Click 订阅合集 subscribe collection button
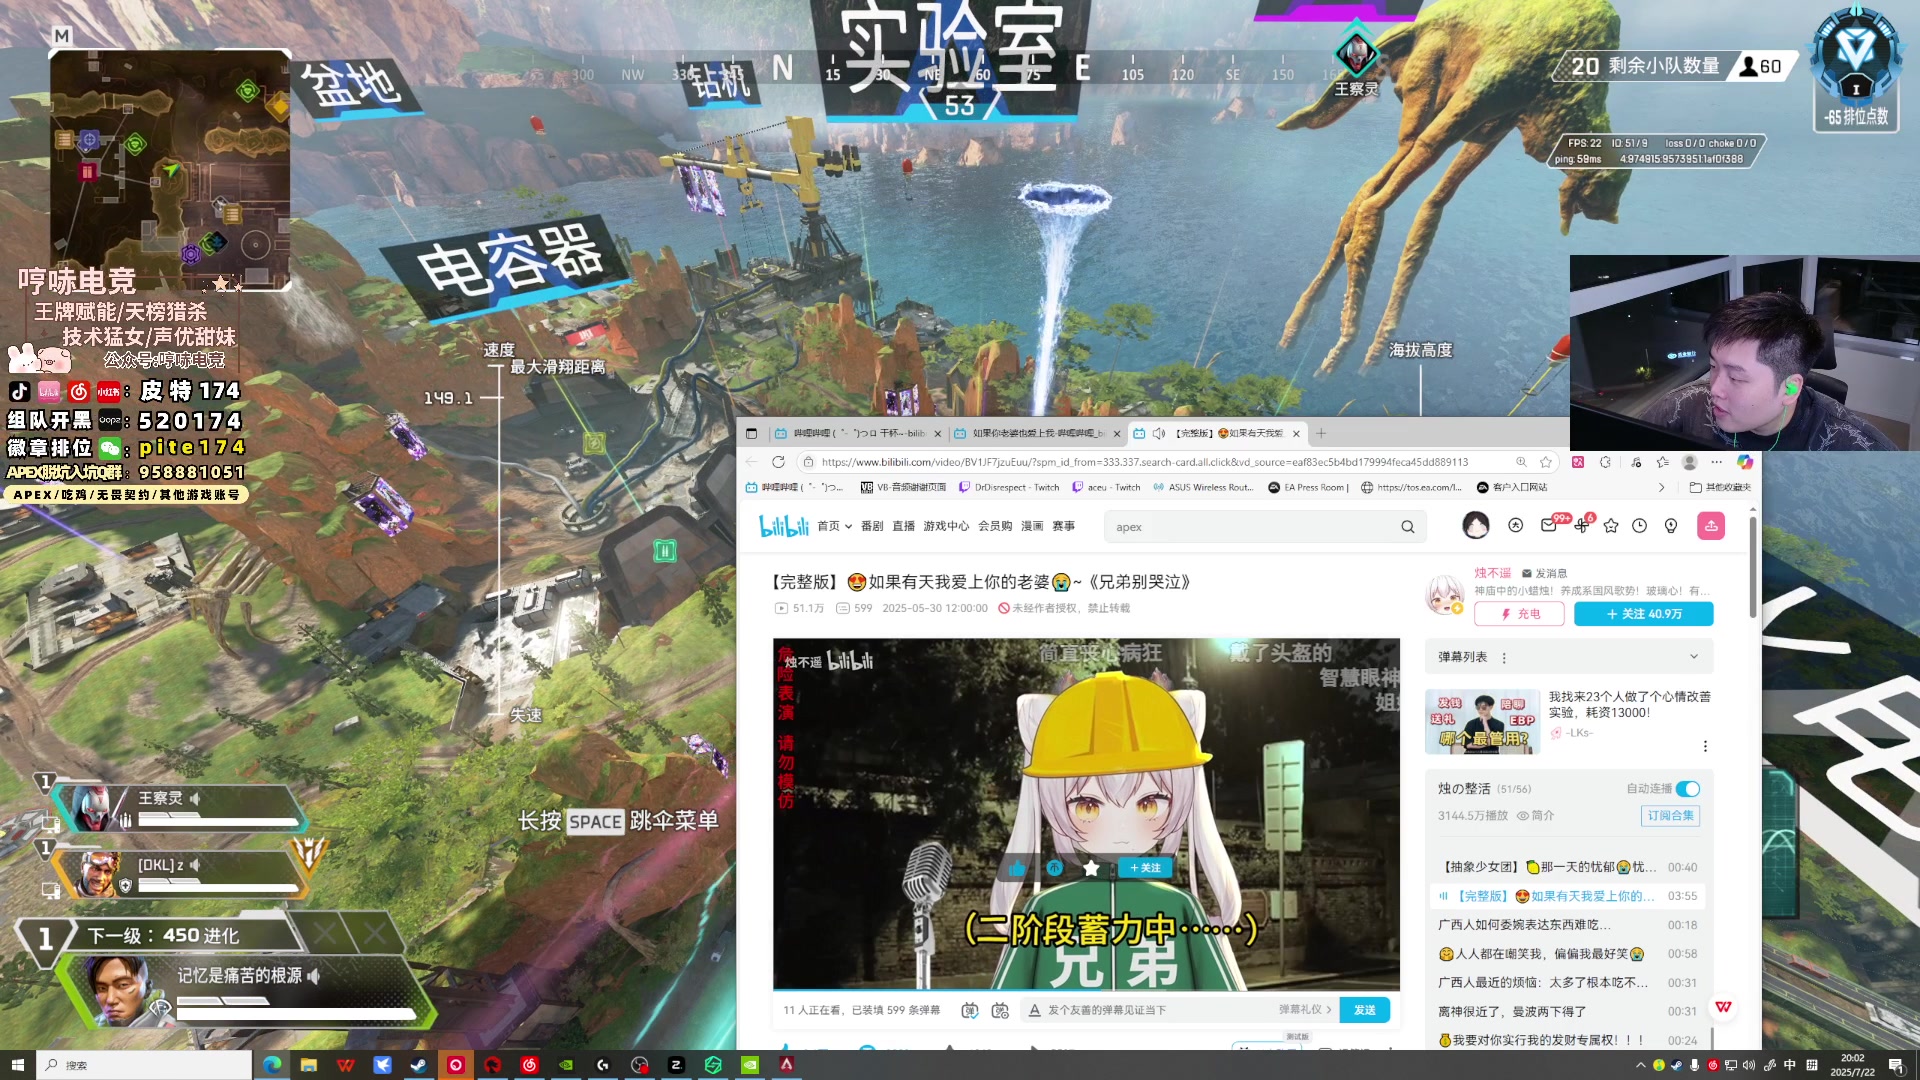Viewport: 1920px width, 1080px height. click(1671, 816)
